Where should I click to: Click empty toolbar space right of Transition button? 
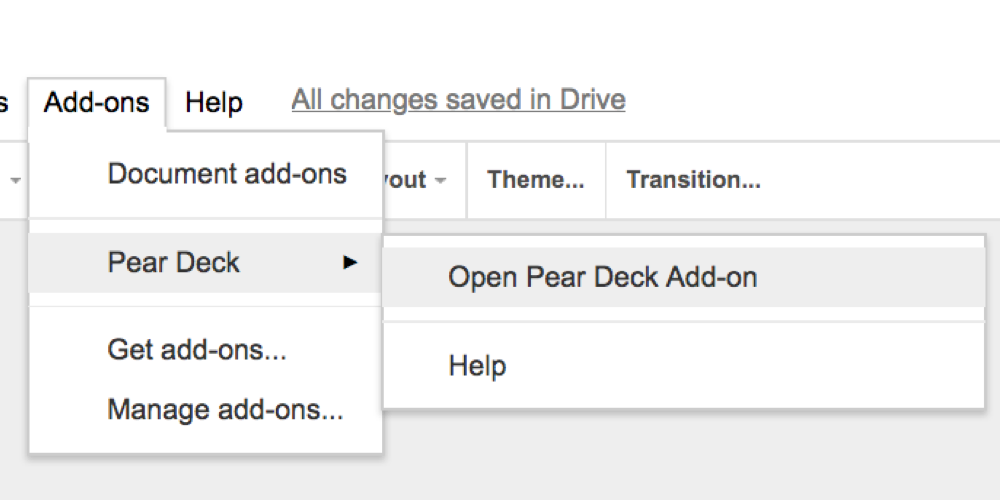(880, 181)
